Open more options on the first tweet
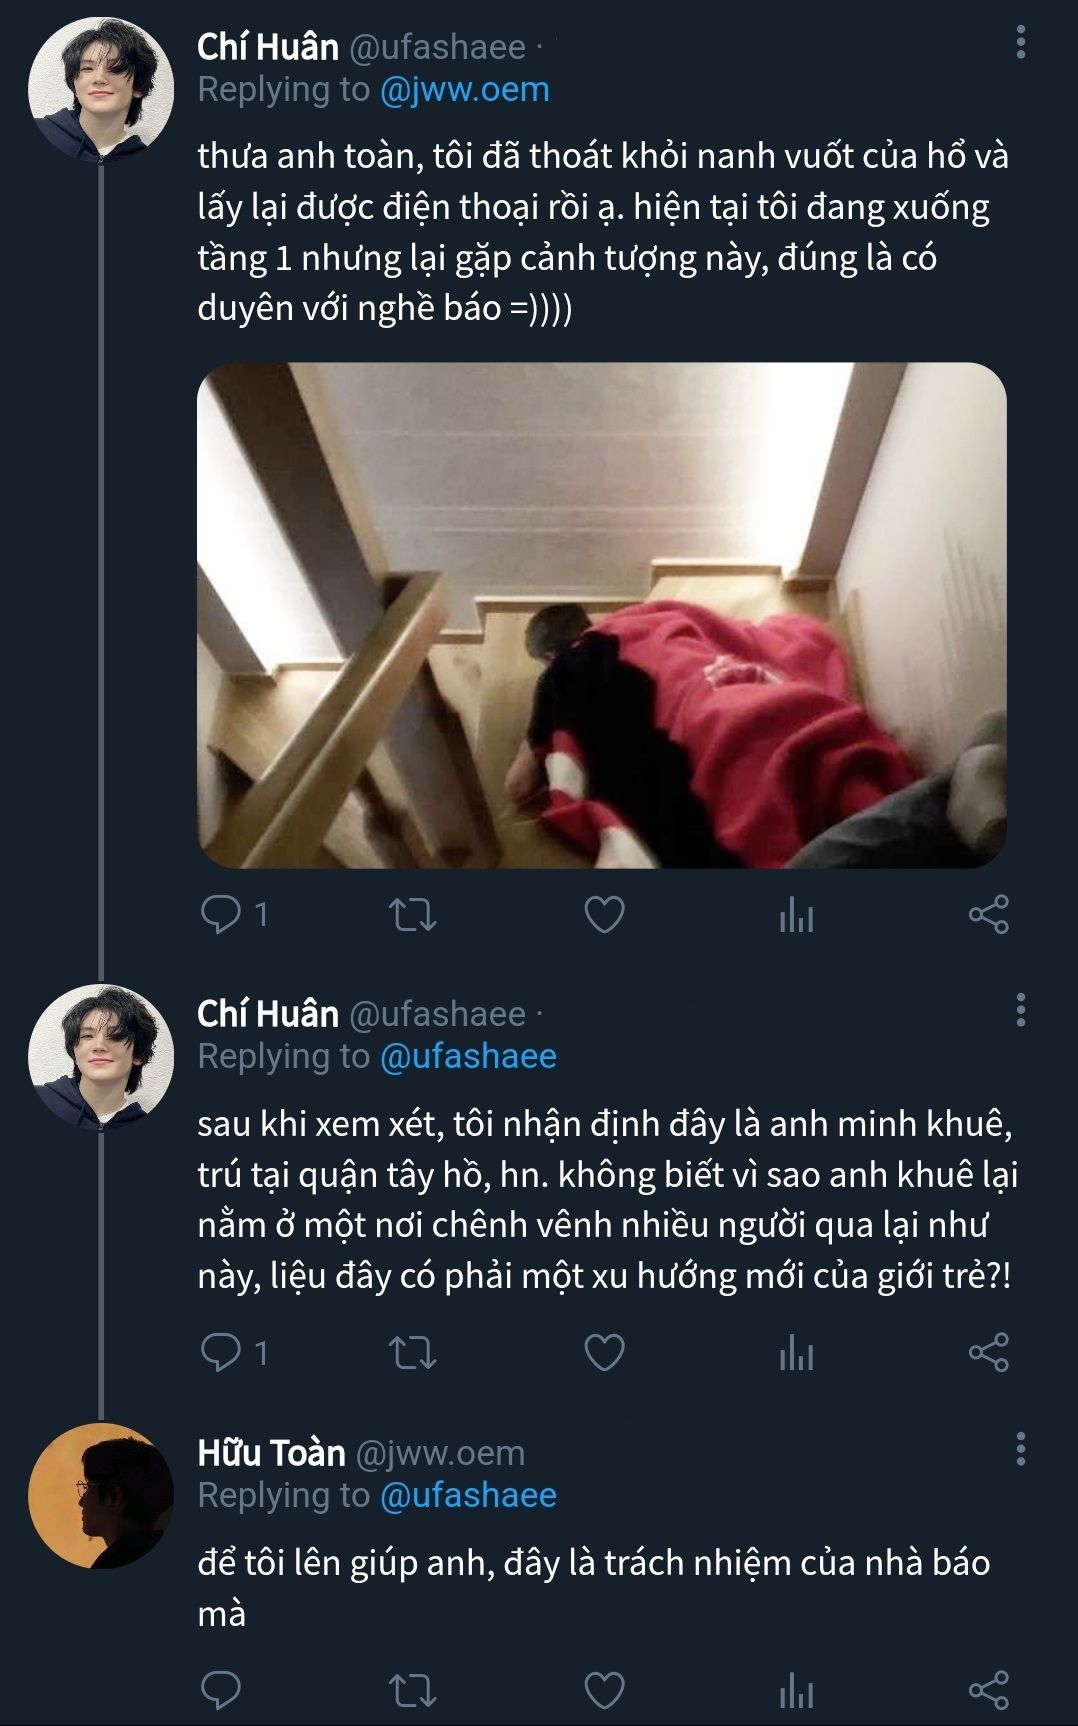The image size is (1078, 1726). [x=1020, y=42]
